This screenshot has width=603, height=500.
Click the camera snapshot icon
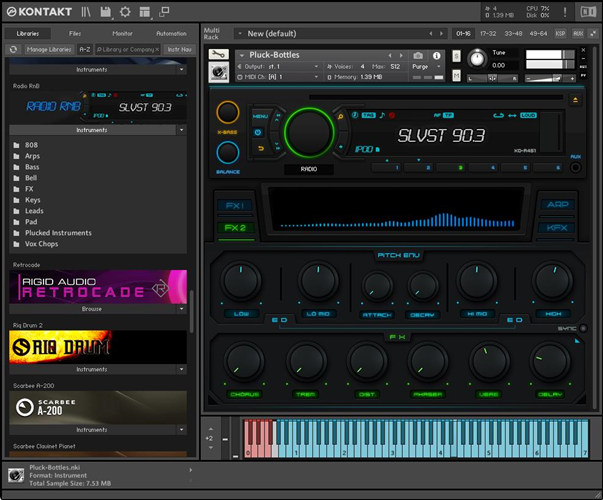pos(418,55)
